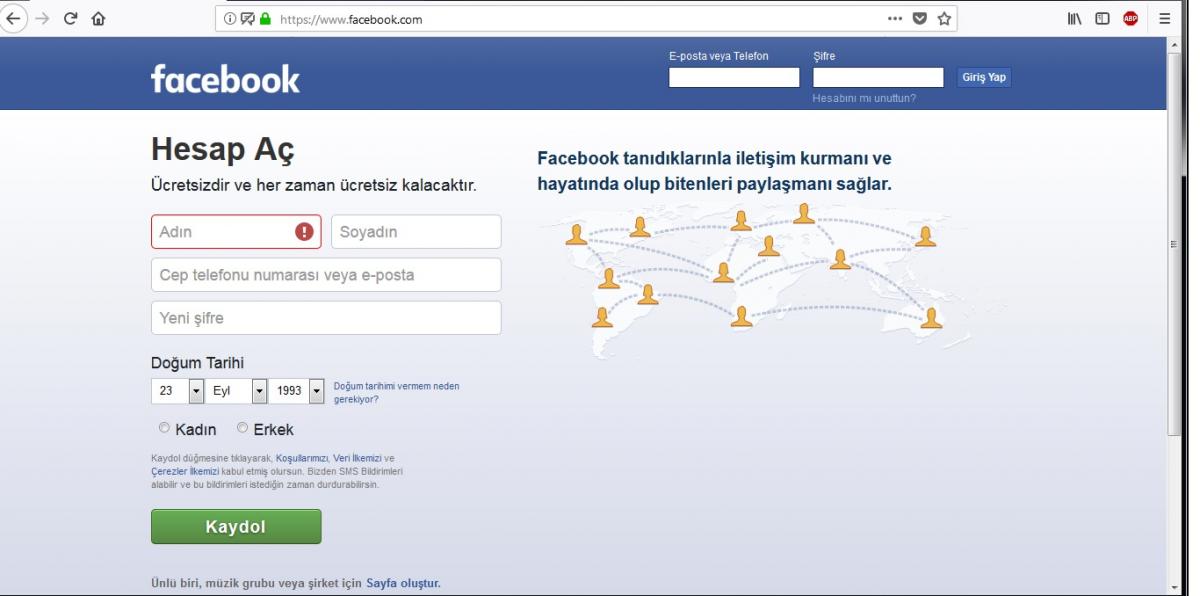Open the Adblock Plus extension icon
Image resolution: width=1200 pixels, height=596 pixels.
click(1131, 18)
